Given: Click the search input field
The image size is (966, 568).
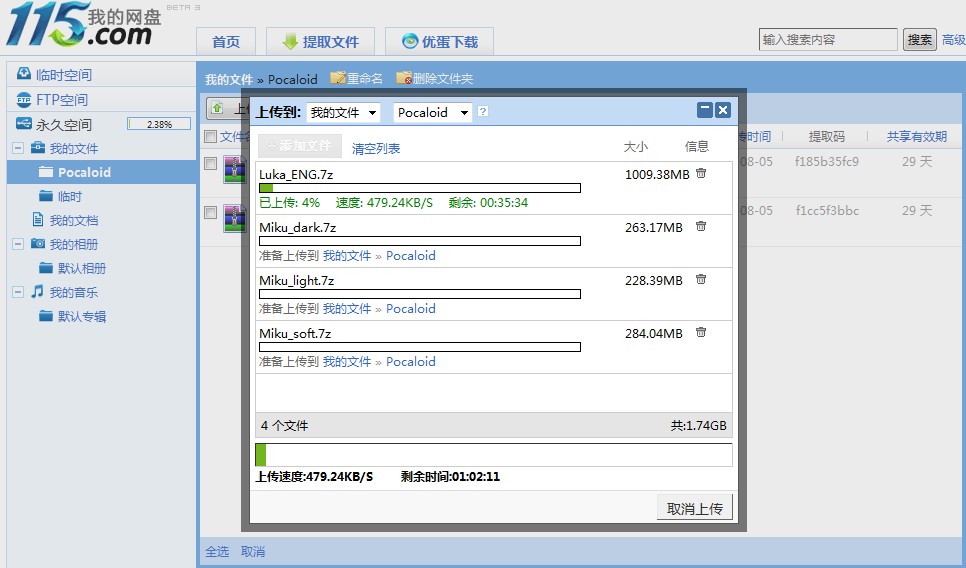Looking at the screenshot, I should pyautogui.click(x=827, y=39).
